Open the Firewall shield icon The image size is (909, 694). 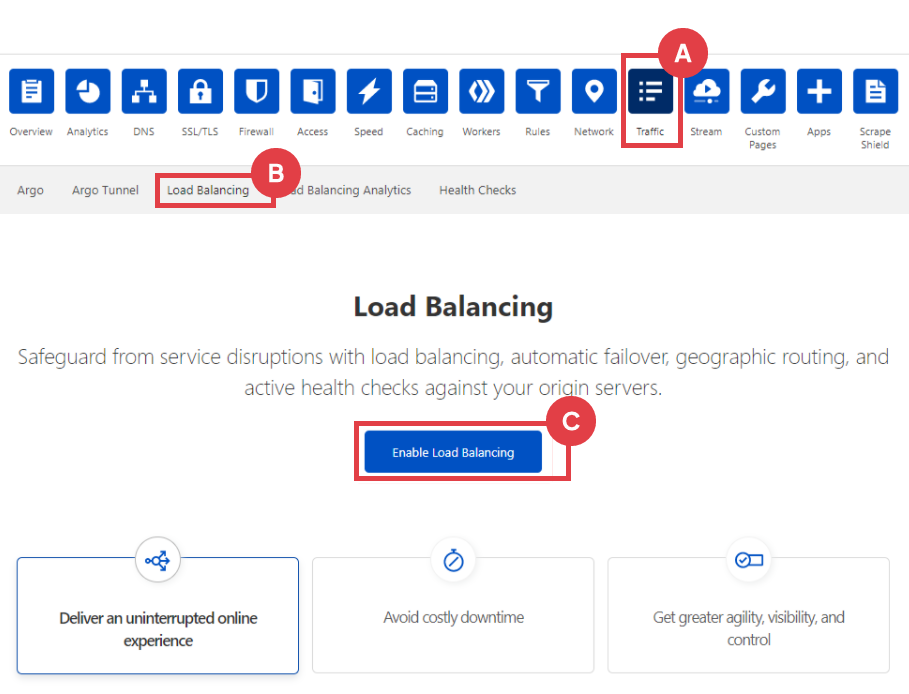[256, 92]
